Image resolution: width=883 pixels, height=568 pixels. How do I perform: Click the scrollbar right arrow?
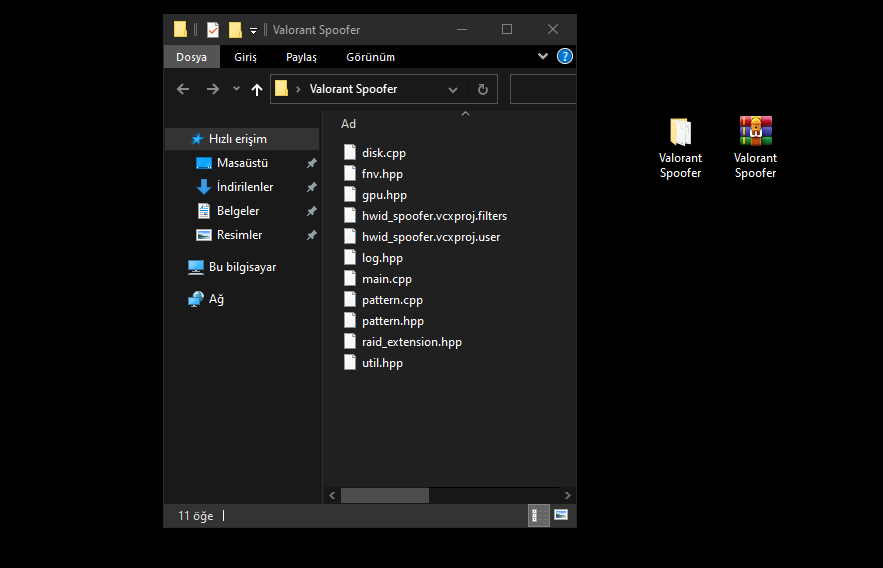click(x=568, y=495)
